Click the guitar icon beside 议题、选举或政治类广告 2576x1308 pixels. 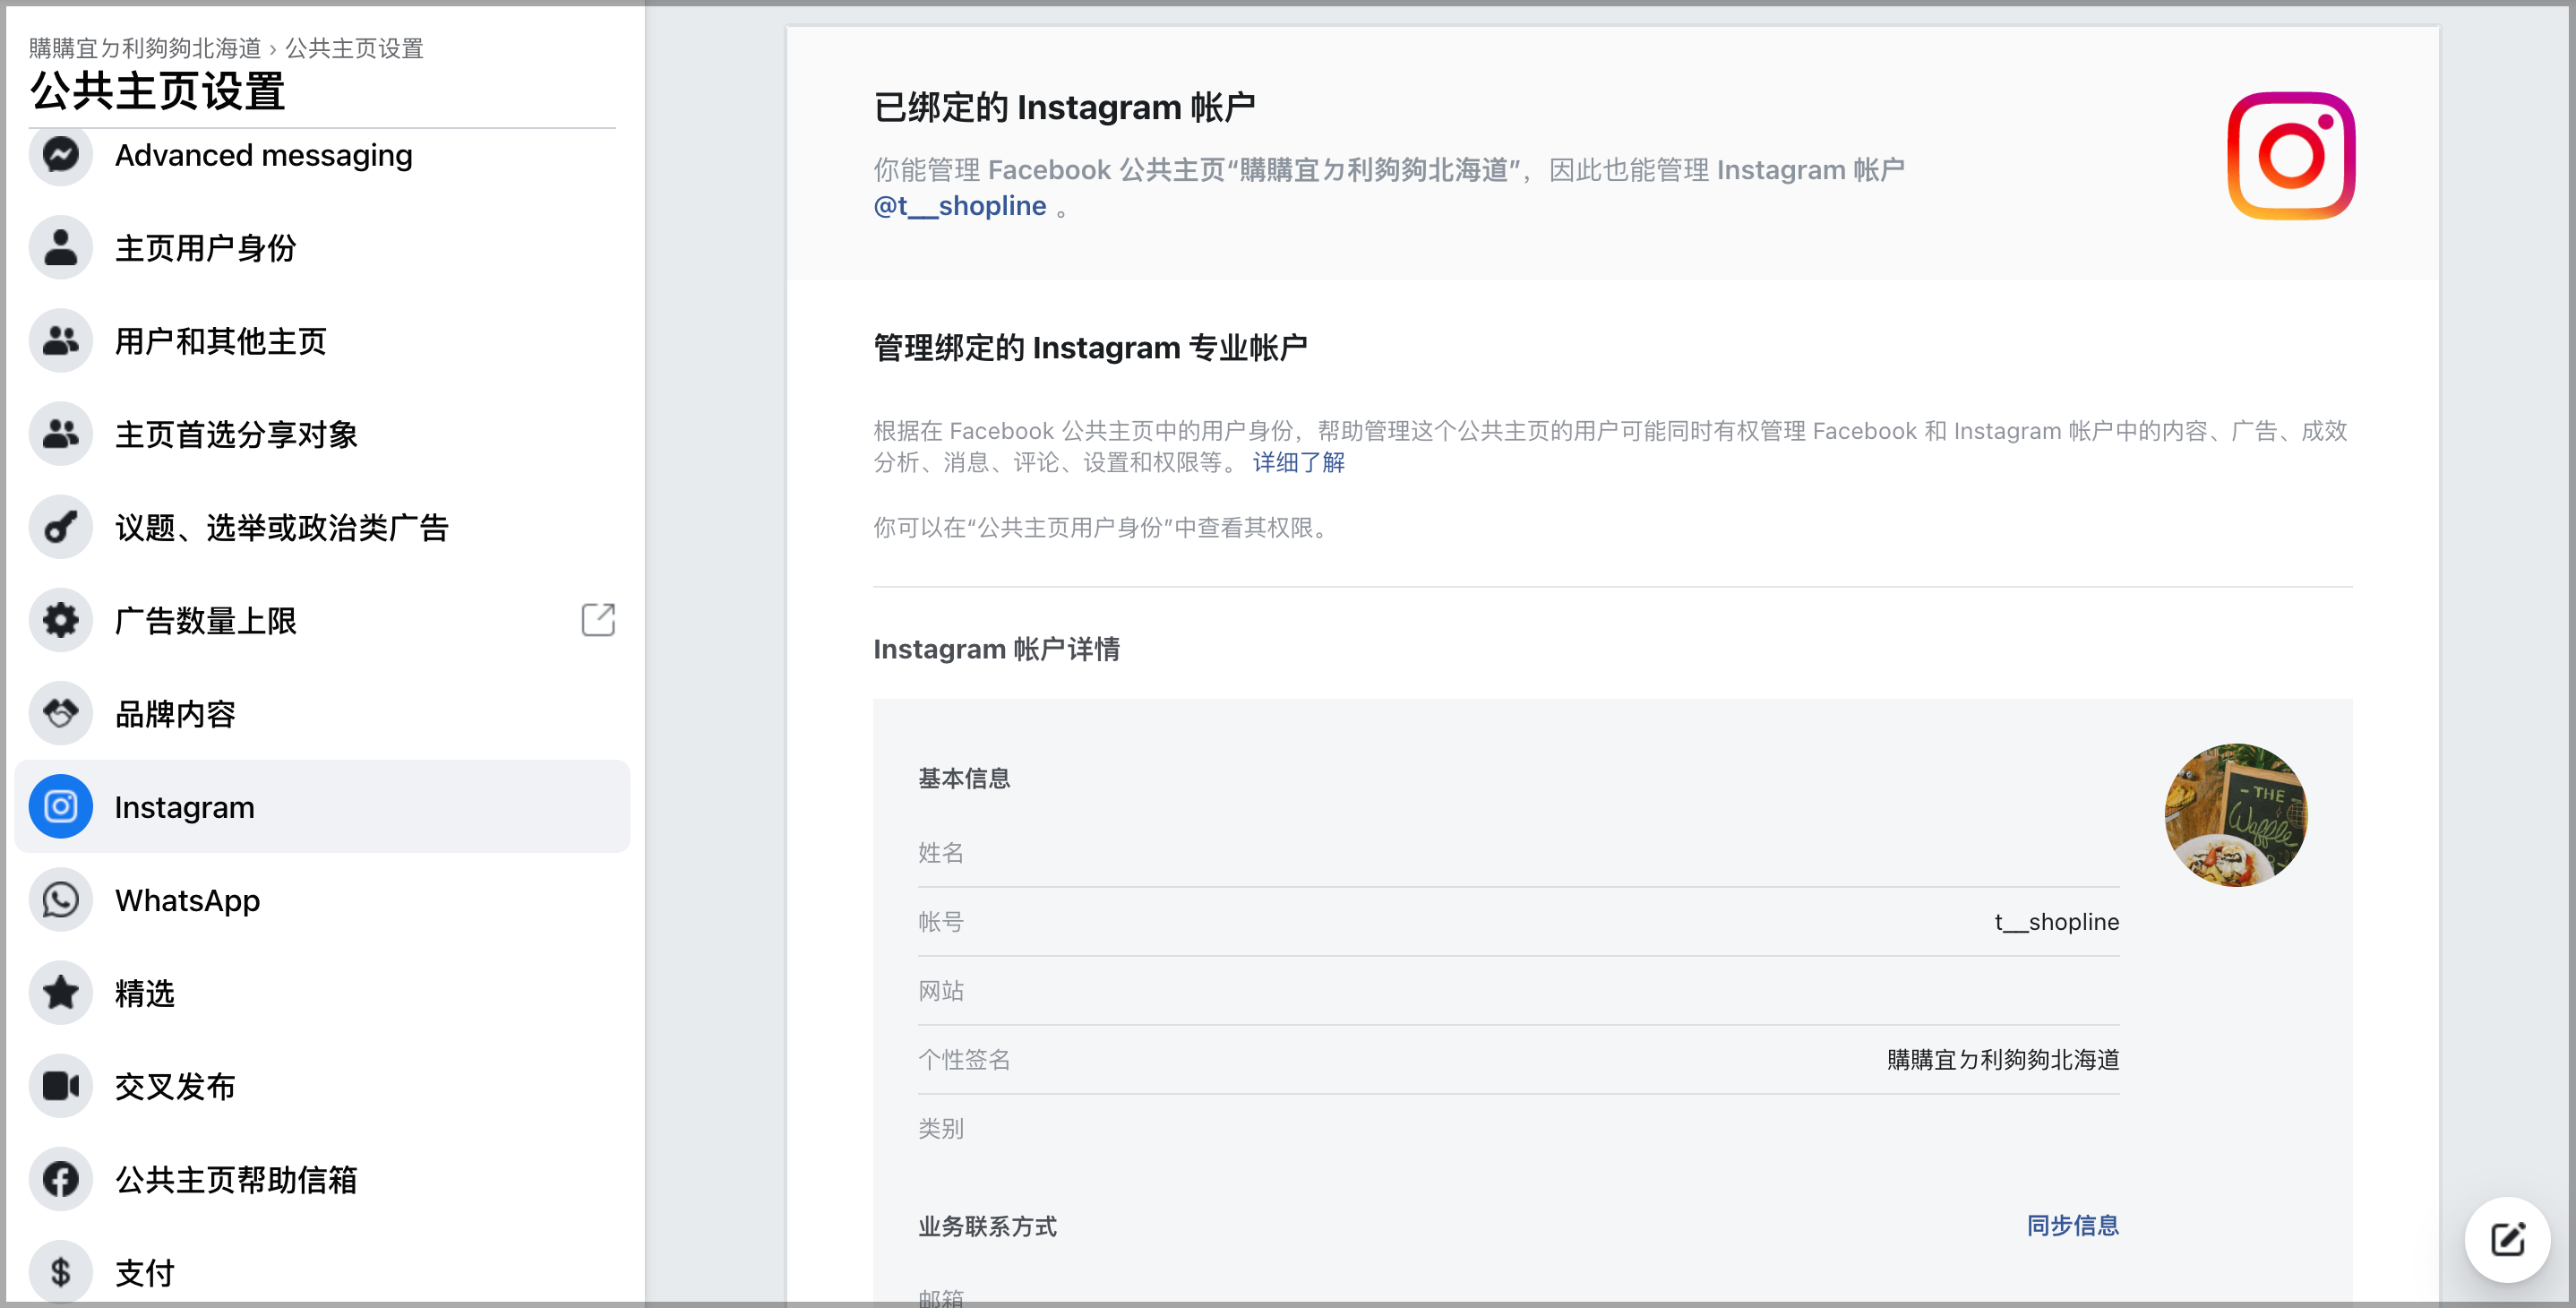[61, 527]
